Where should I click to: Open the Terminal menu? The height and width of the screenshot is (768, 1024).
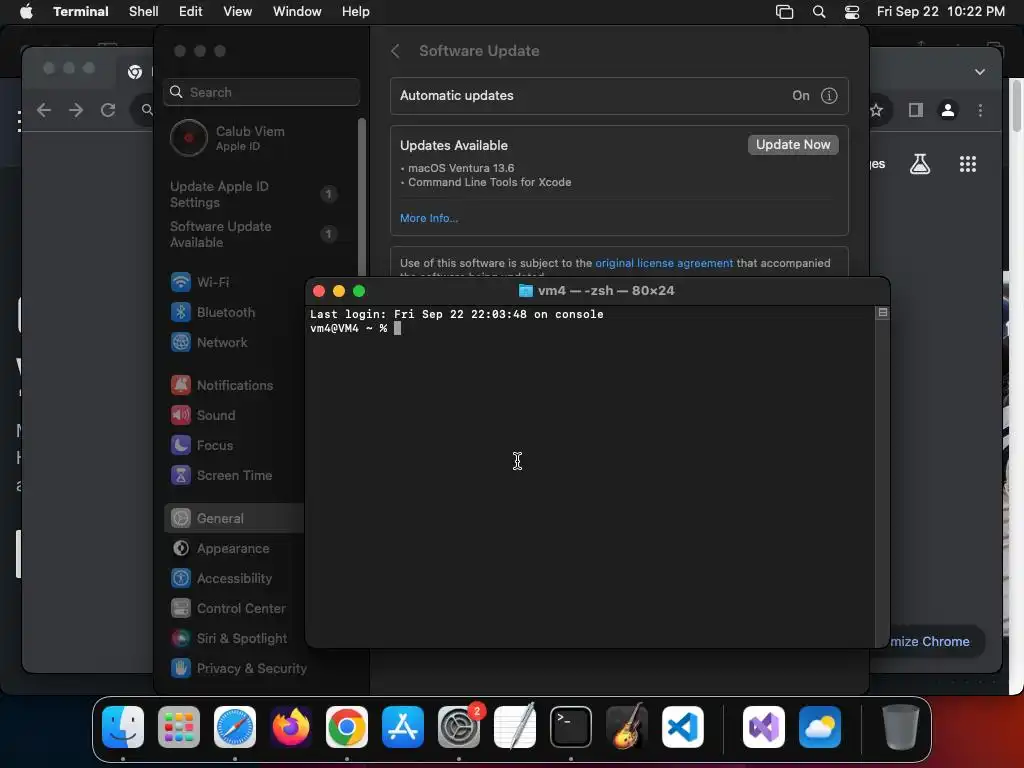81,12
